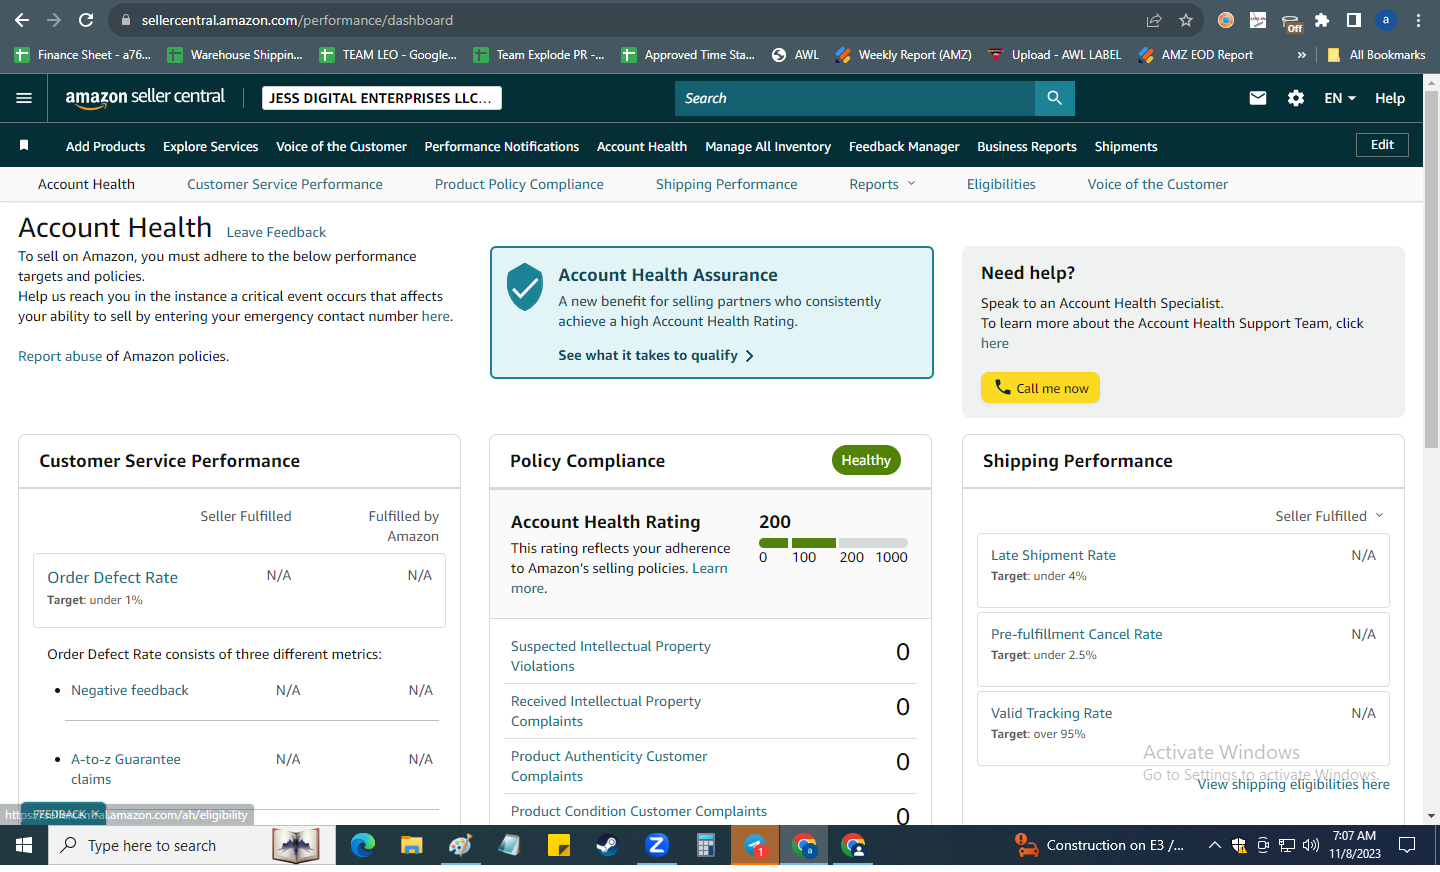Click the browser address bar URL
This screenshot has height=872, width=1440.
coord(297,20)
